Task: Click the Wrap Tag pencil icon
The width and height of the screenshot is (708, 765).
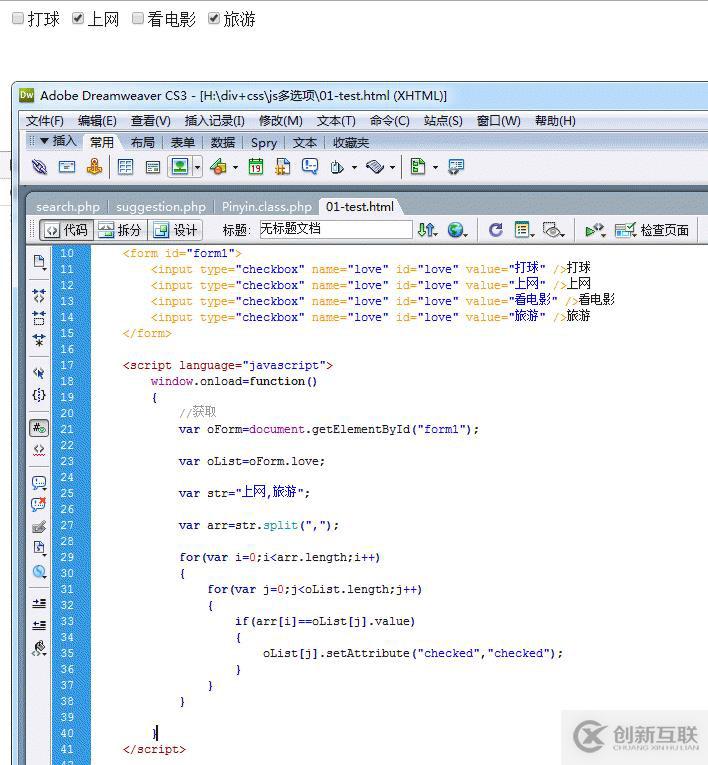Action: tap(39, 527)
